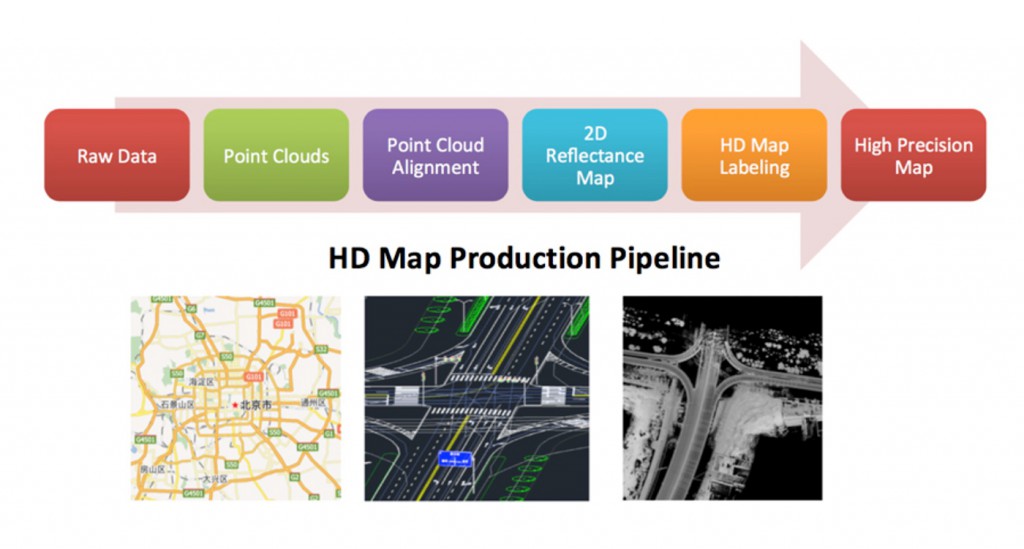Click the 通州区 district label

click(x=315, y=402)
